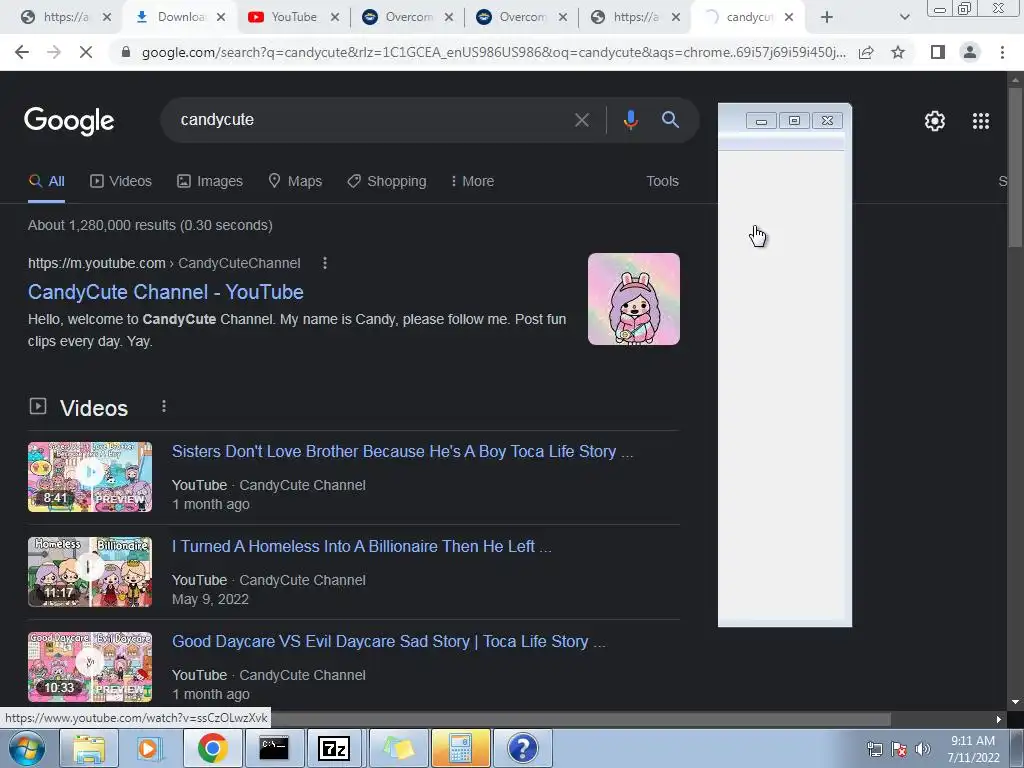The width and height of the screenshot is (1024, 768).
Task: Open media player from taskbar
Action: [150, 748]
